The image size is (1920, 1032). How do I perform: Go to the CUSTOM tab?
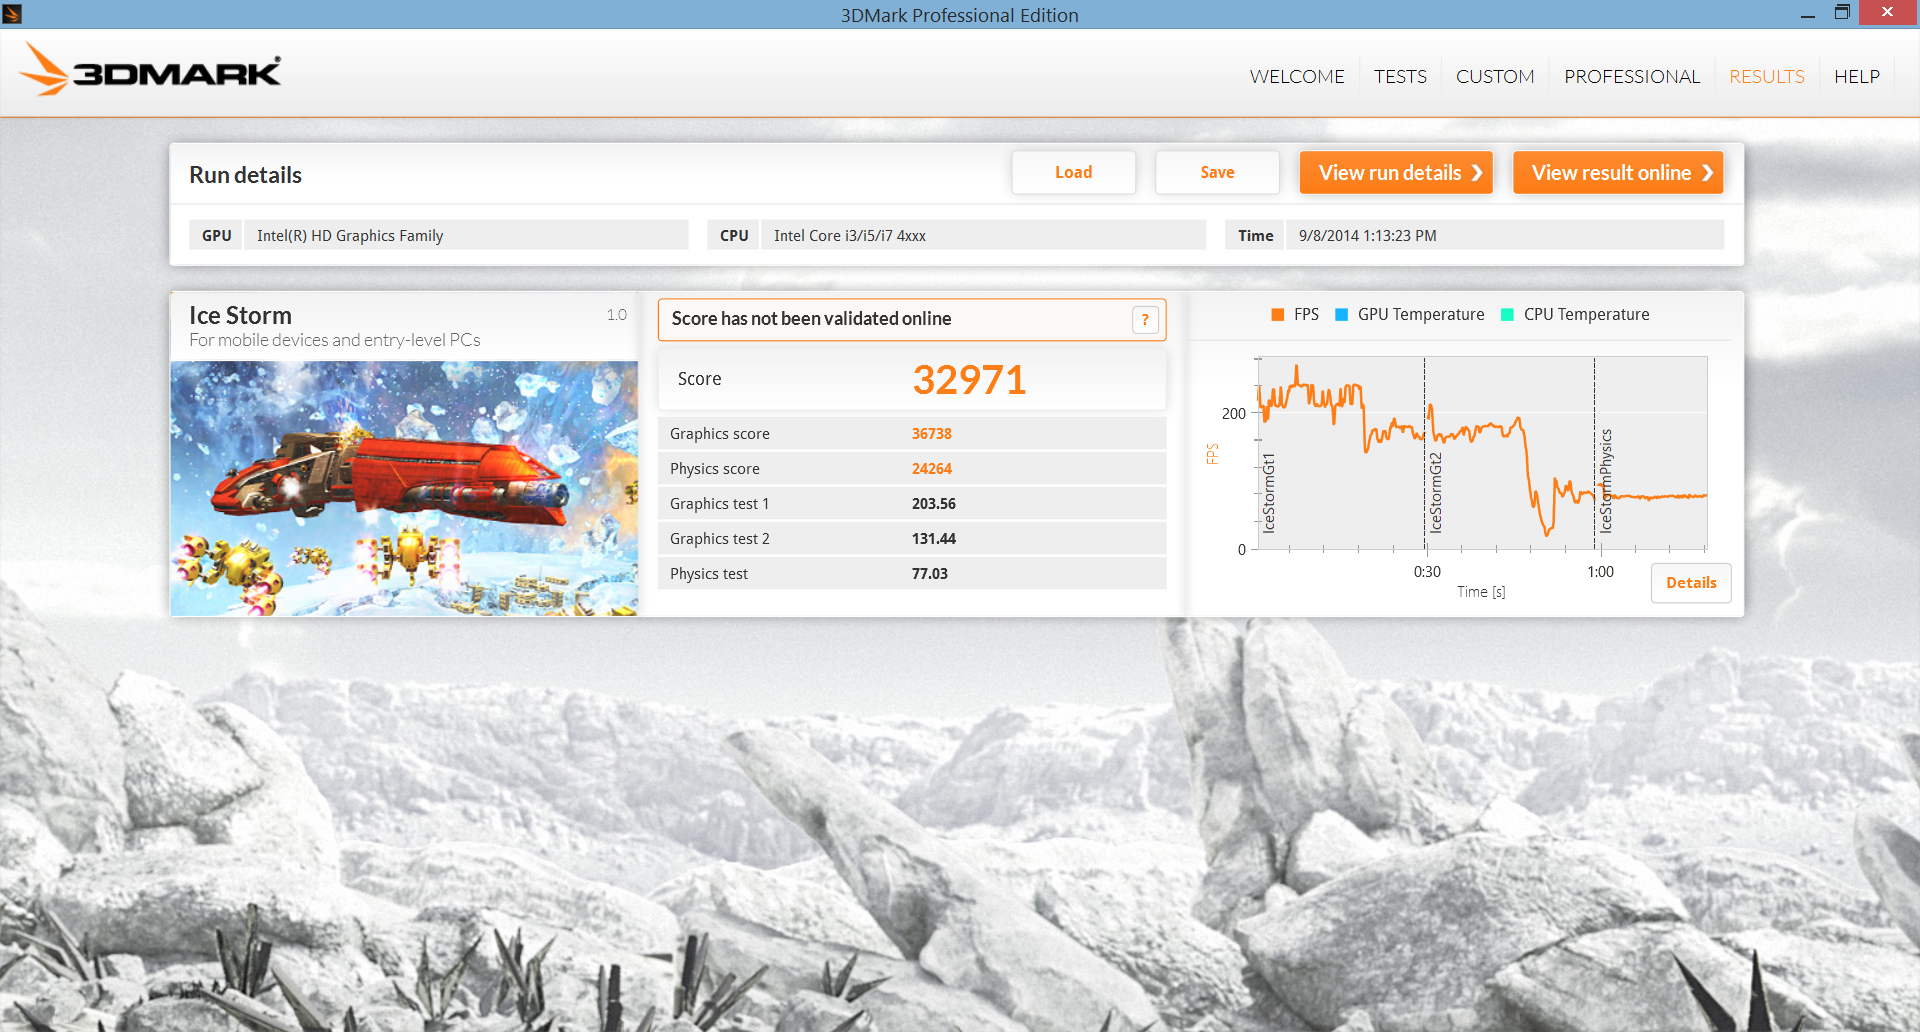1495,77
